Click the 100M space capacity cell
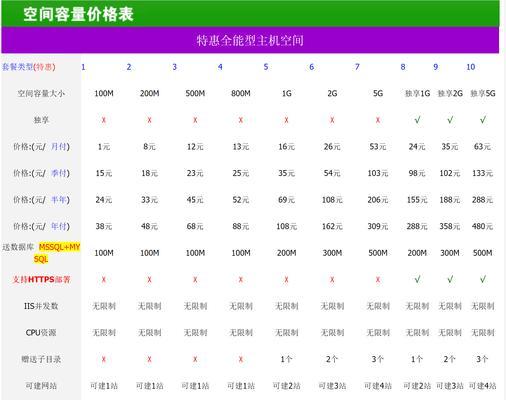Screen dimensions: 506x400 coord(104,93)
